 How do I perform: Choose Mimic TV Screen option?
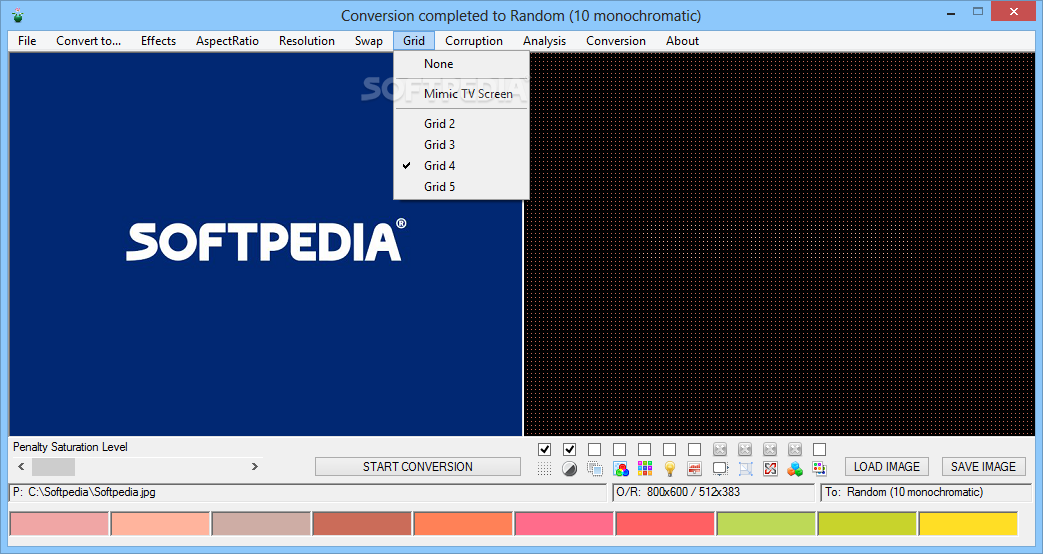pyautogui.click(x=462, y=94)
